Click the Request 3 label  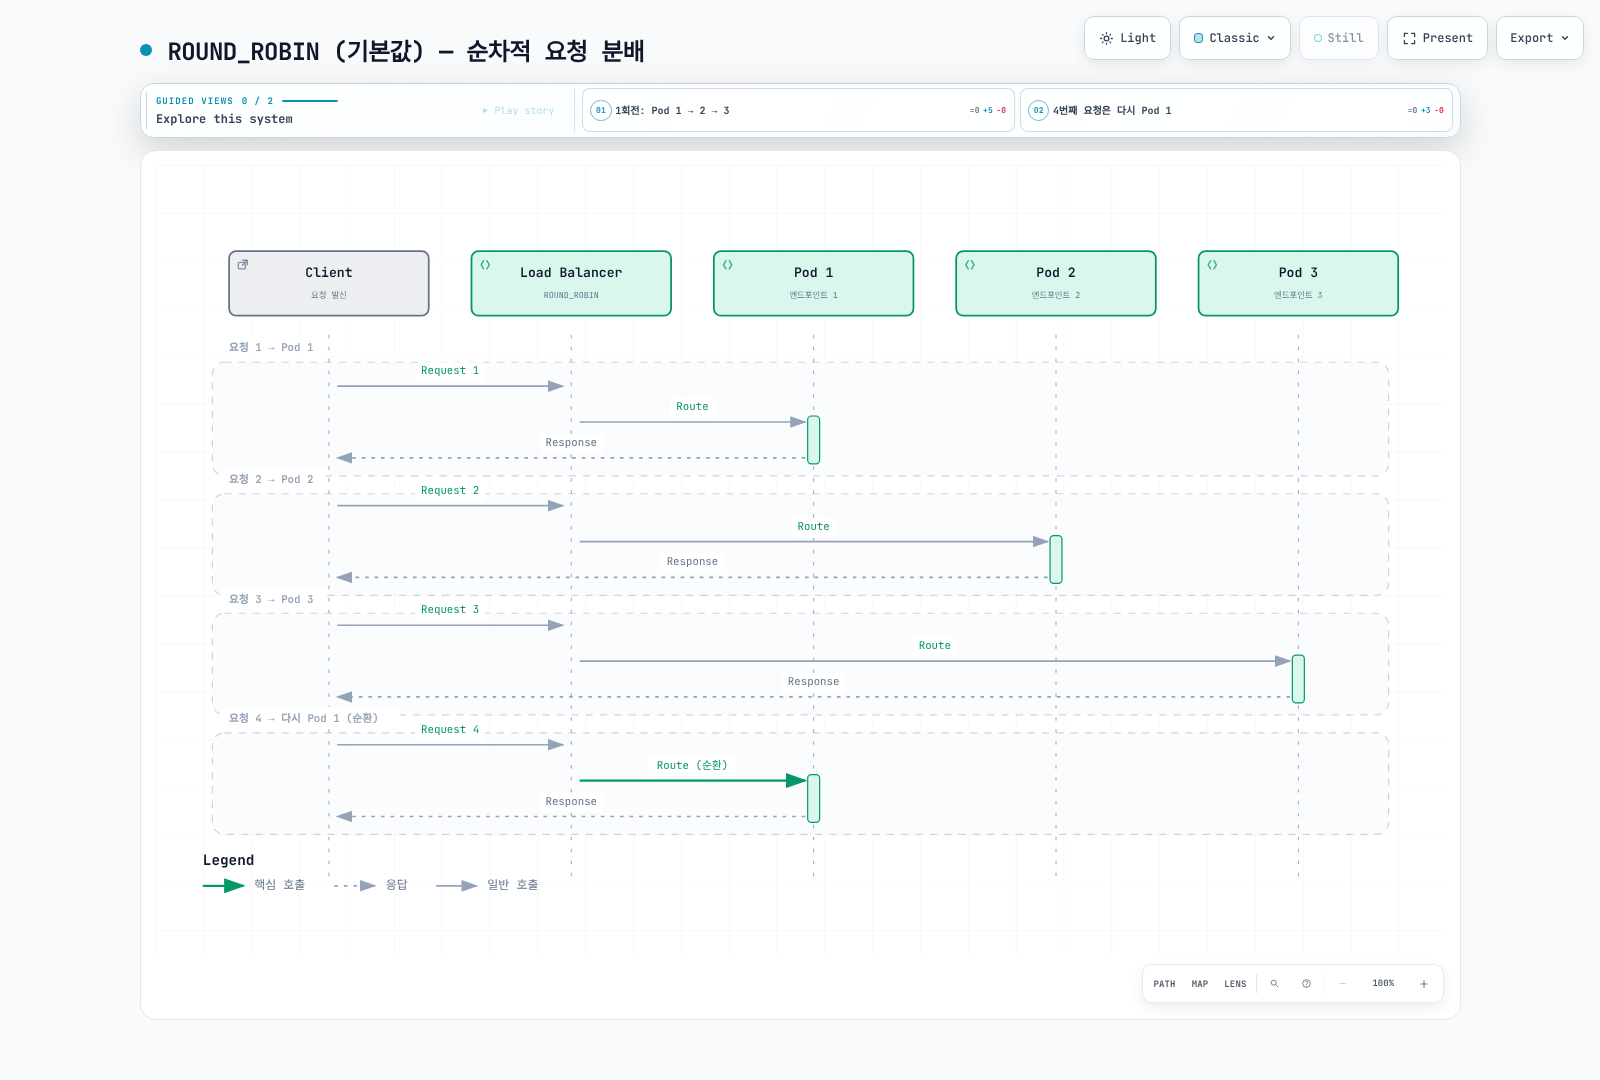click(x=450, y=610)
